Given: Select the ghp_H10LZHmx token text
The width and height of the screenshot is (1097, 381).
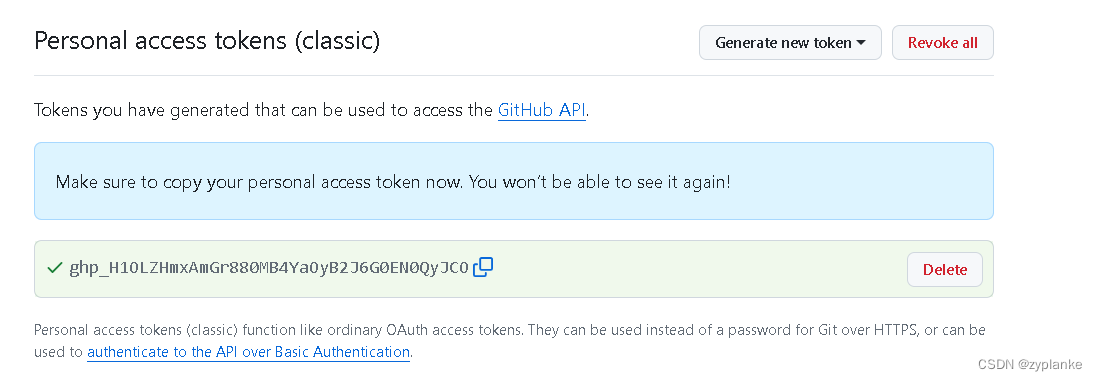Looking at the screenshot, I should click(x=269, y=268).
